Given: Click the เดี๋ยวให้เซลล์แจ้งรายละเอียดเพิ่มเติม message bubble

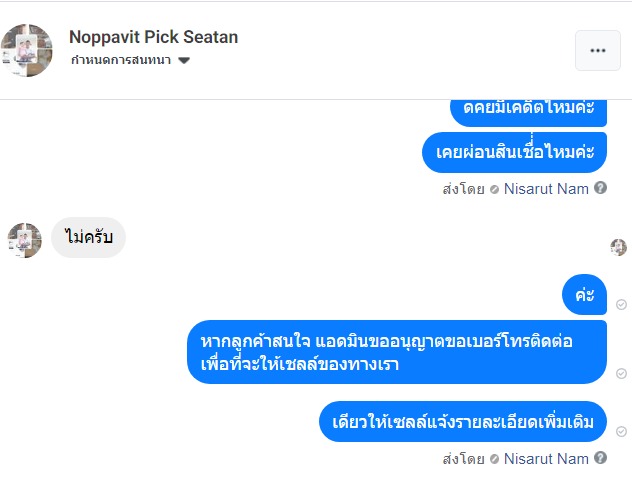Looking at the screenshot, I should 463,422.
